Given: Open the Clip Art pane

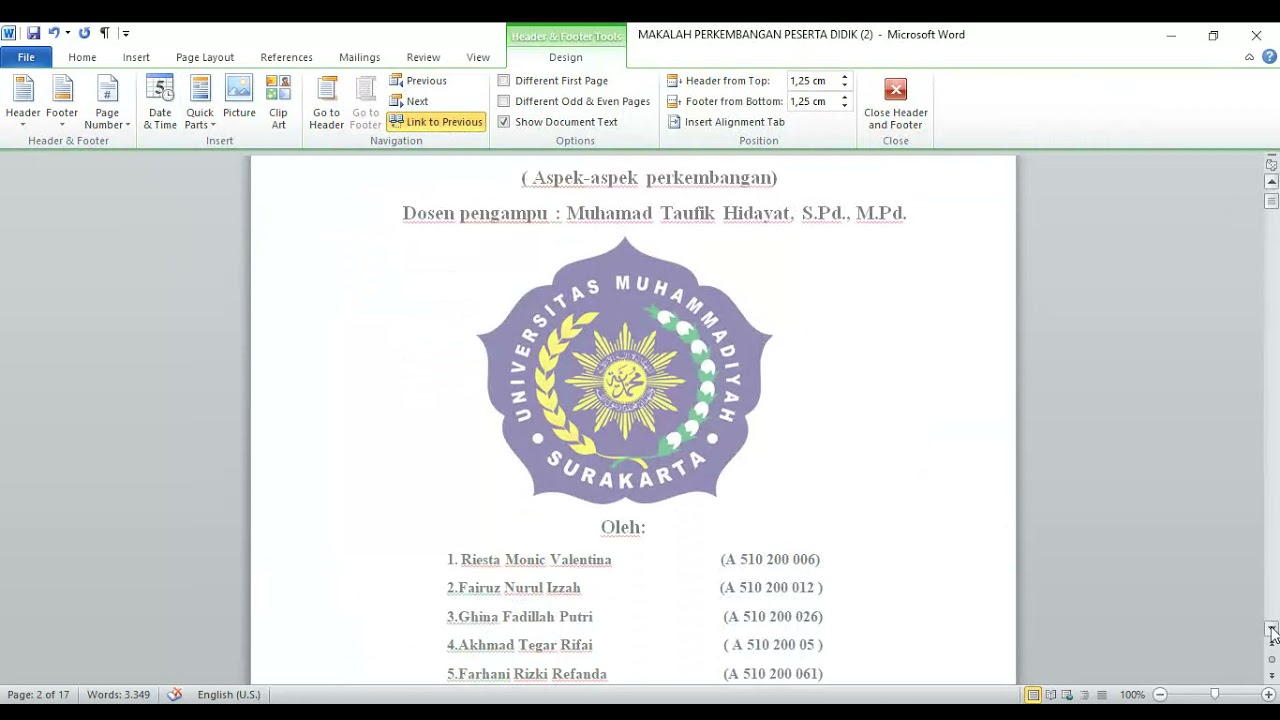Looking at the screenshot, I should pos(278,102).
